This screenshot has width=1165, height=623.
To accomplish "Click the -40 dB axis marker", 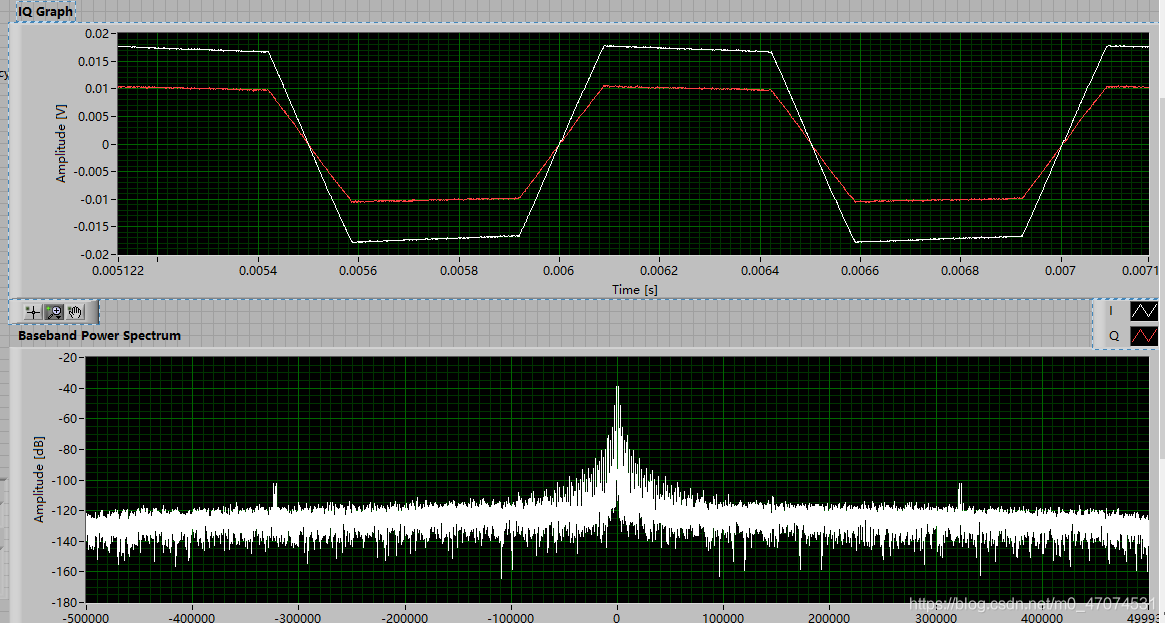I will (68, 388).
